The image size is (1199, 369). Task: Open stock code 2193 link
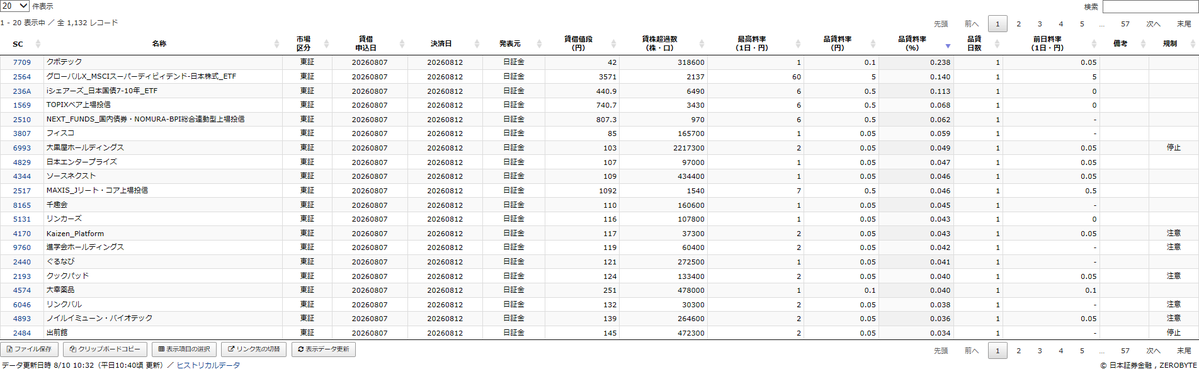click(21, 276)
